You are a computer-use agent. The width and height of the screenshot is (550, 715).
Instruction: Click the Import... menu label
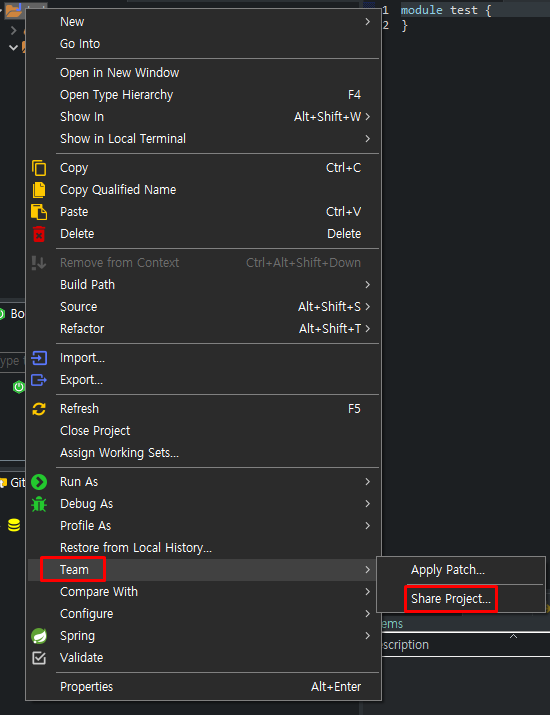coord(83,358)
